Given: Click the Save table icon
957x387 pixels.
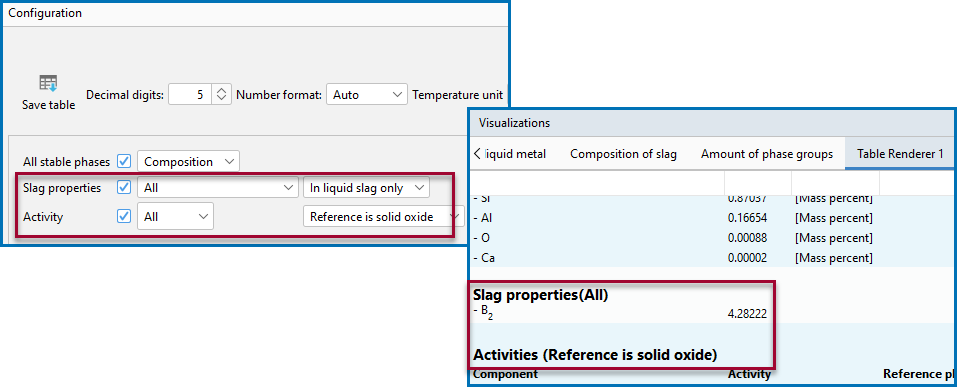Looking at the screenshot, I should pyautogui.click(x=48, y=83).
